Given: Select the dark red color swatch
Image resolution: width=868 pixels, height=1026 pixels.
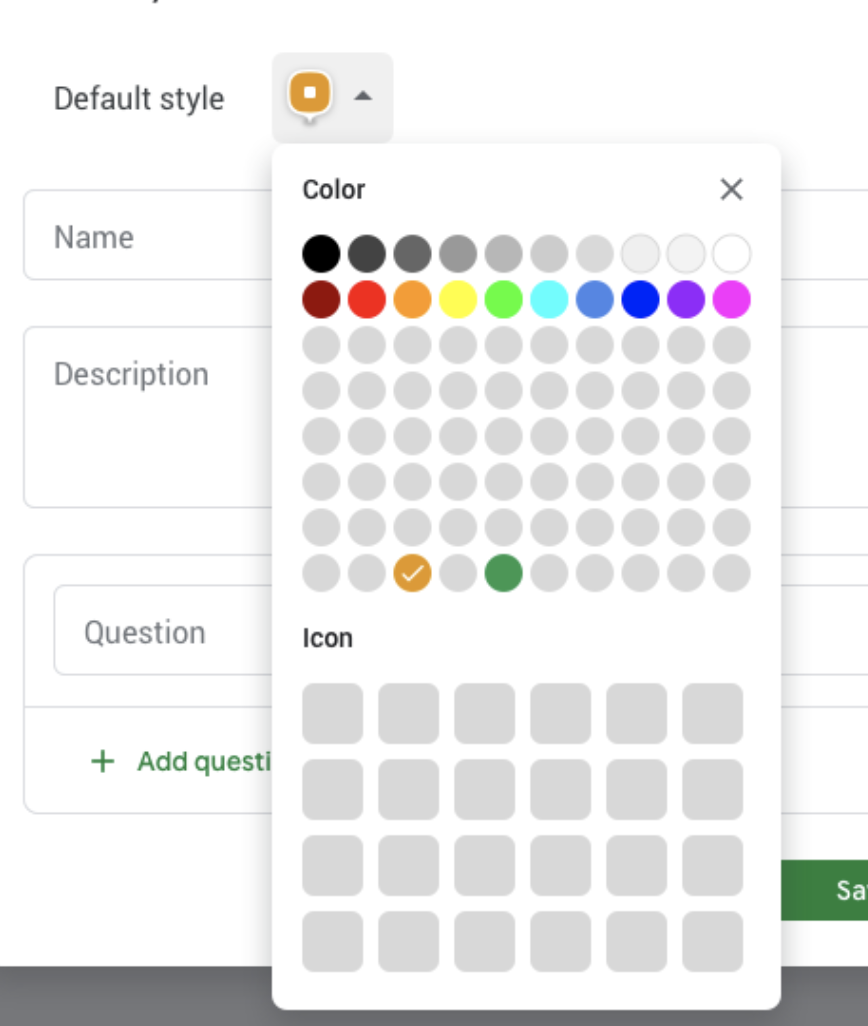Looking at the screenshot, I should click(321, 300).
